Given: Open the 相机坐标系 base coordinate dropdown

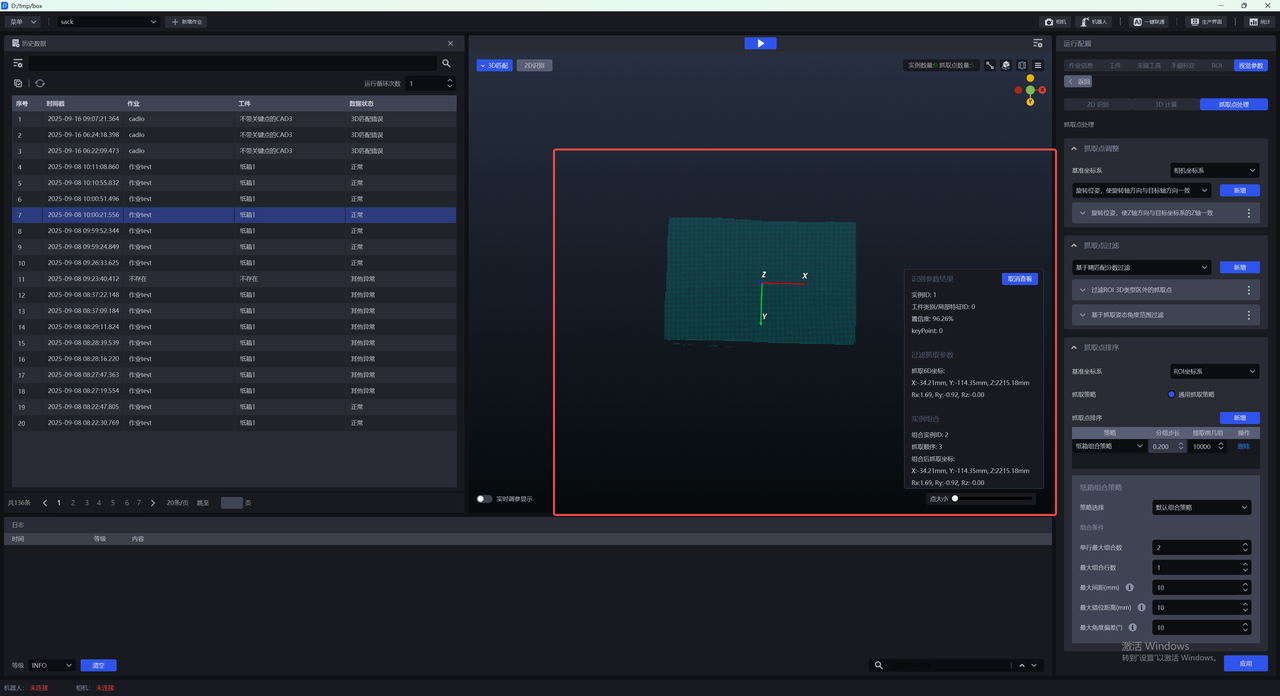Looking at the screenshot, I should [x=1214, y=171].
